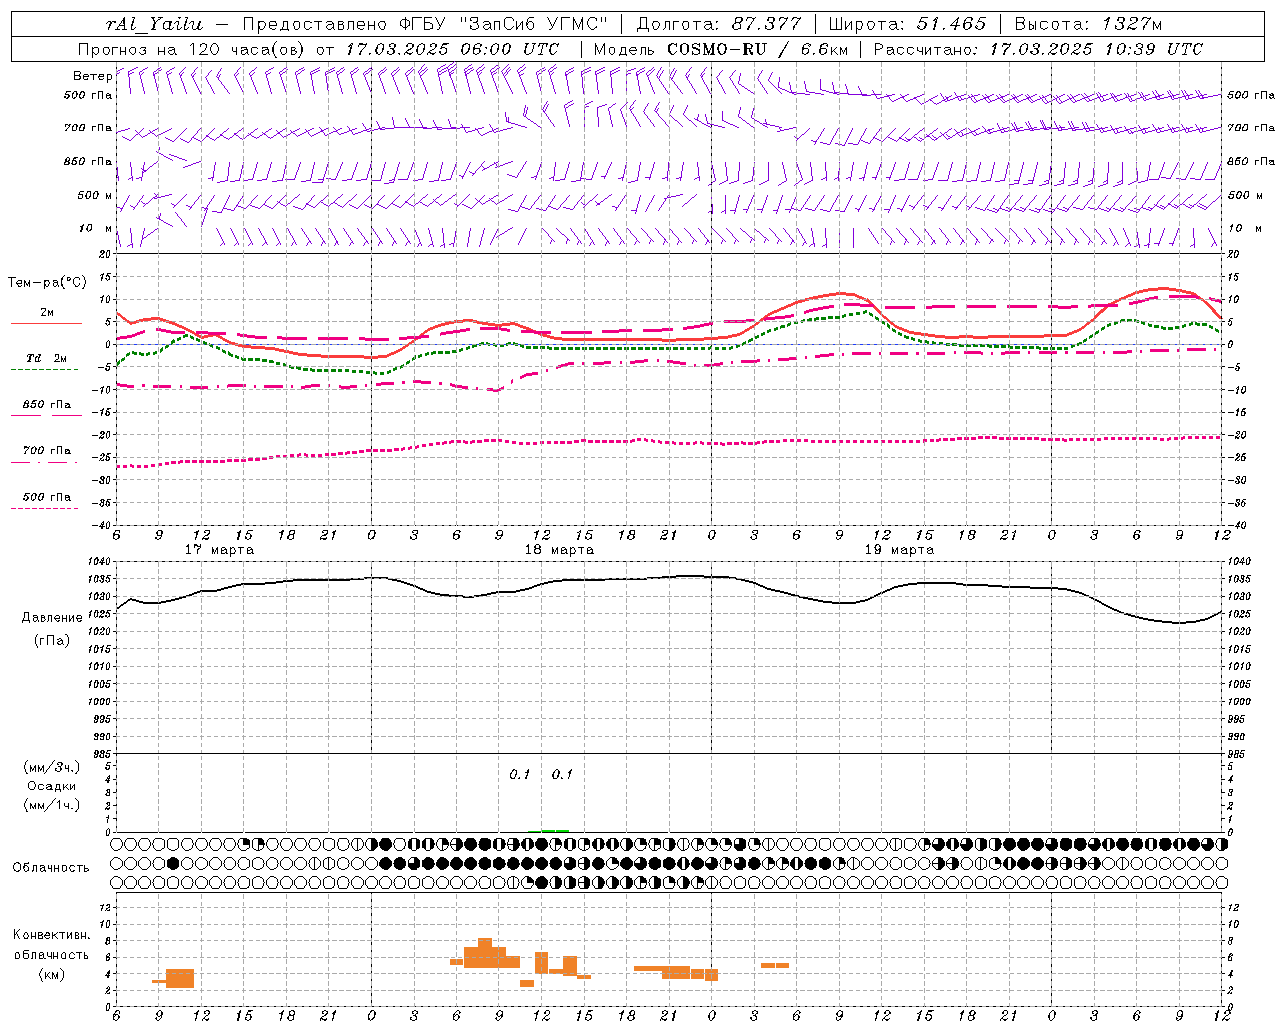Viewport: 1280px width, 1024px height.
Task: Click the 19 марта date label
Action: tap(899, 550)
